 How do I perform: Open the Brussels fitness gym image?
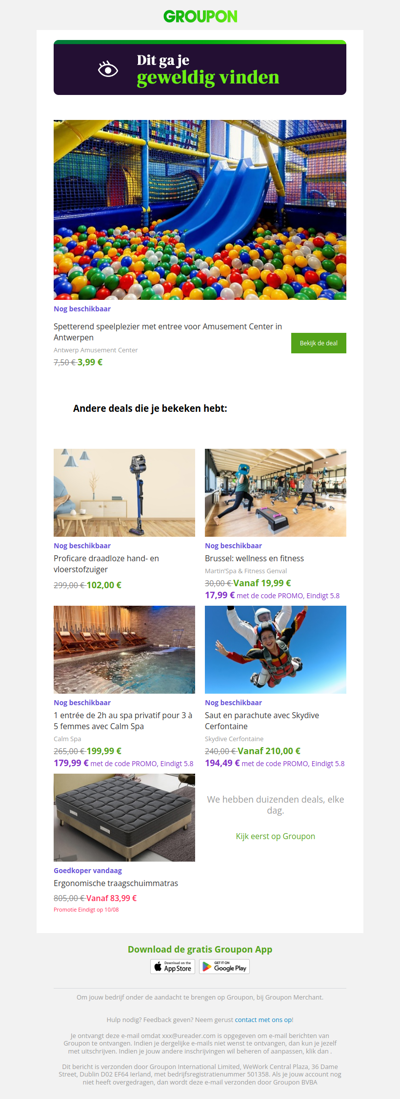[275, 493]
